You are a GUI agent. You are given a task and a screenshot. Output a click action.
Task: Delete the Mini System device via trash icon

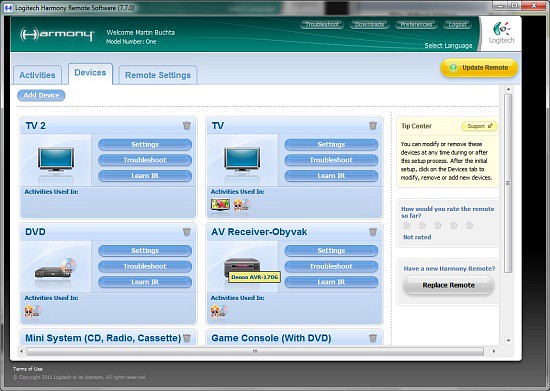tap(187, 338)
